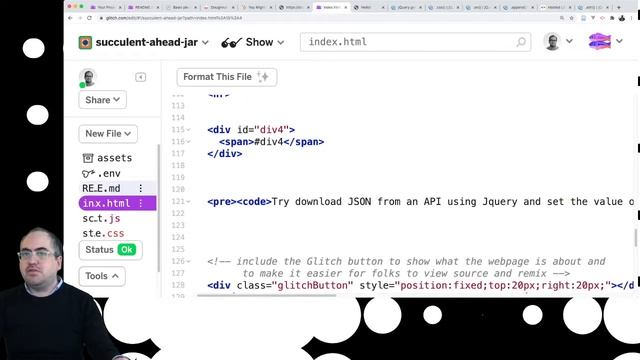Click the succulent-ahead-jar project icon

(85, 42)
